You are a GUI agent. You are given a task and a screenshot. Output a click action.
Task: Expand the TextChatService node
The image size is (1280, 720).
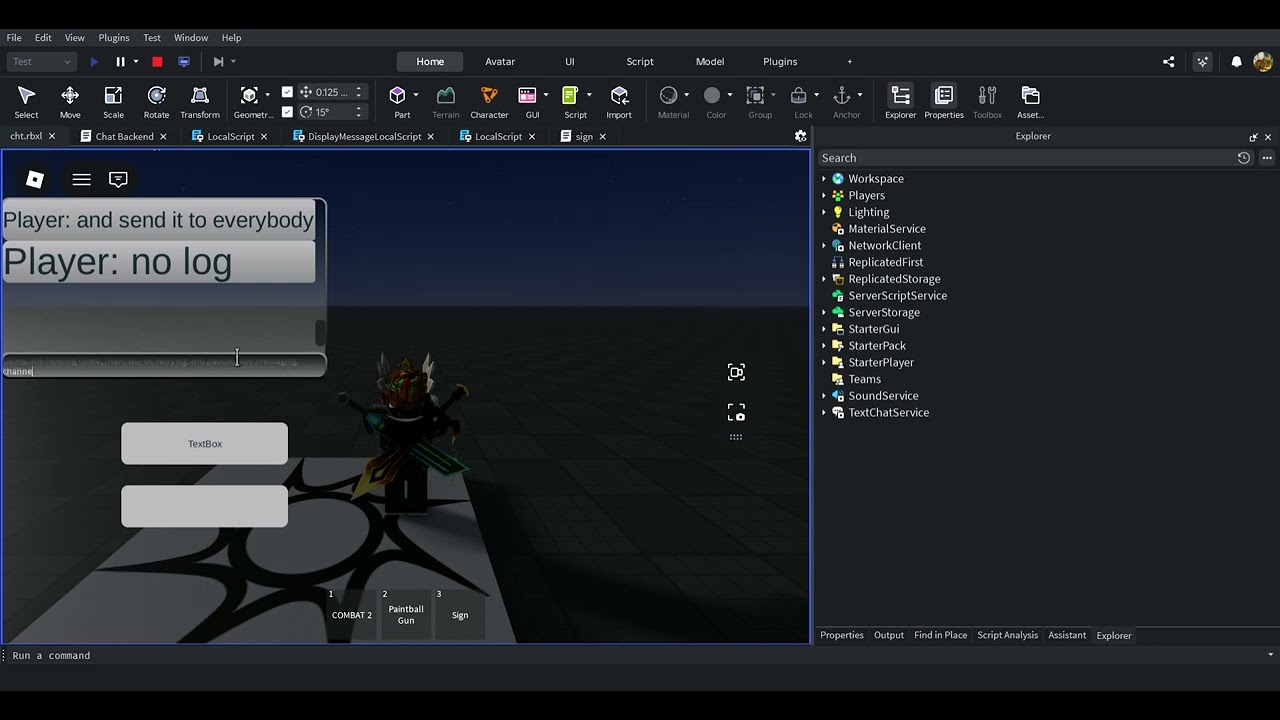(824, 412)
